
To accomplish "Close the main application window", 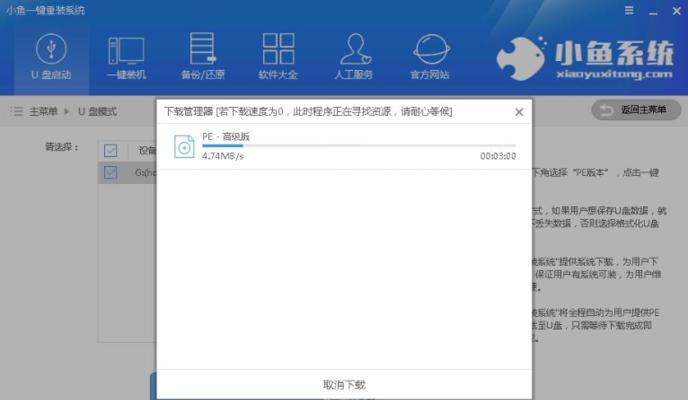I will (677, 11).
